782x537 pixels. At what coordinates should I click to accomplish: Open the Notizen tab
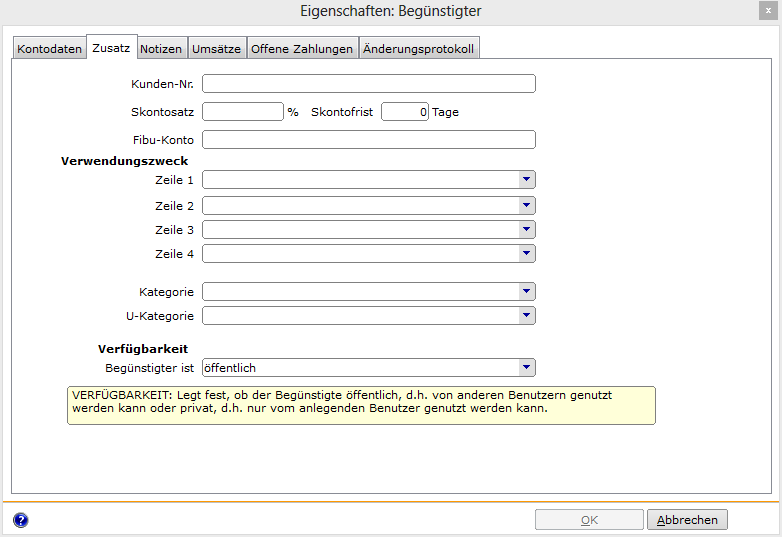click(x=161, y=49)
